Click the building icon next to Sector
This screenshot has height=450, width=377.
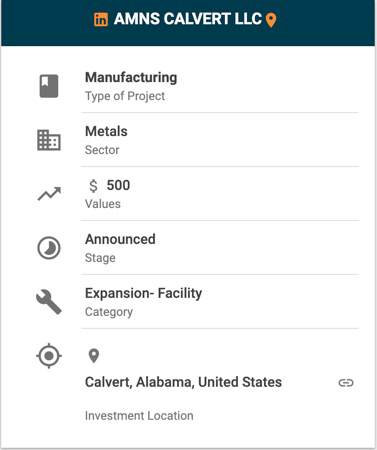point(49,140)
